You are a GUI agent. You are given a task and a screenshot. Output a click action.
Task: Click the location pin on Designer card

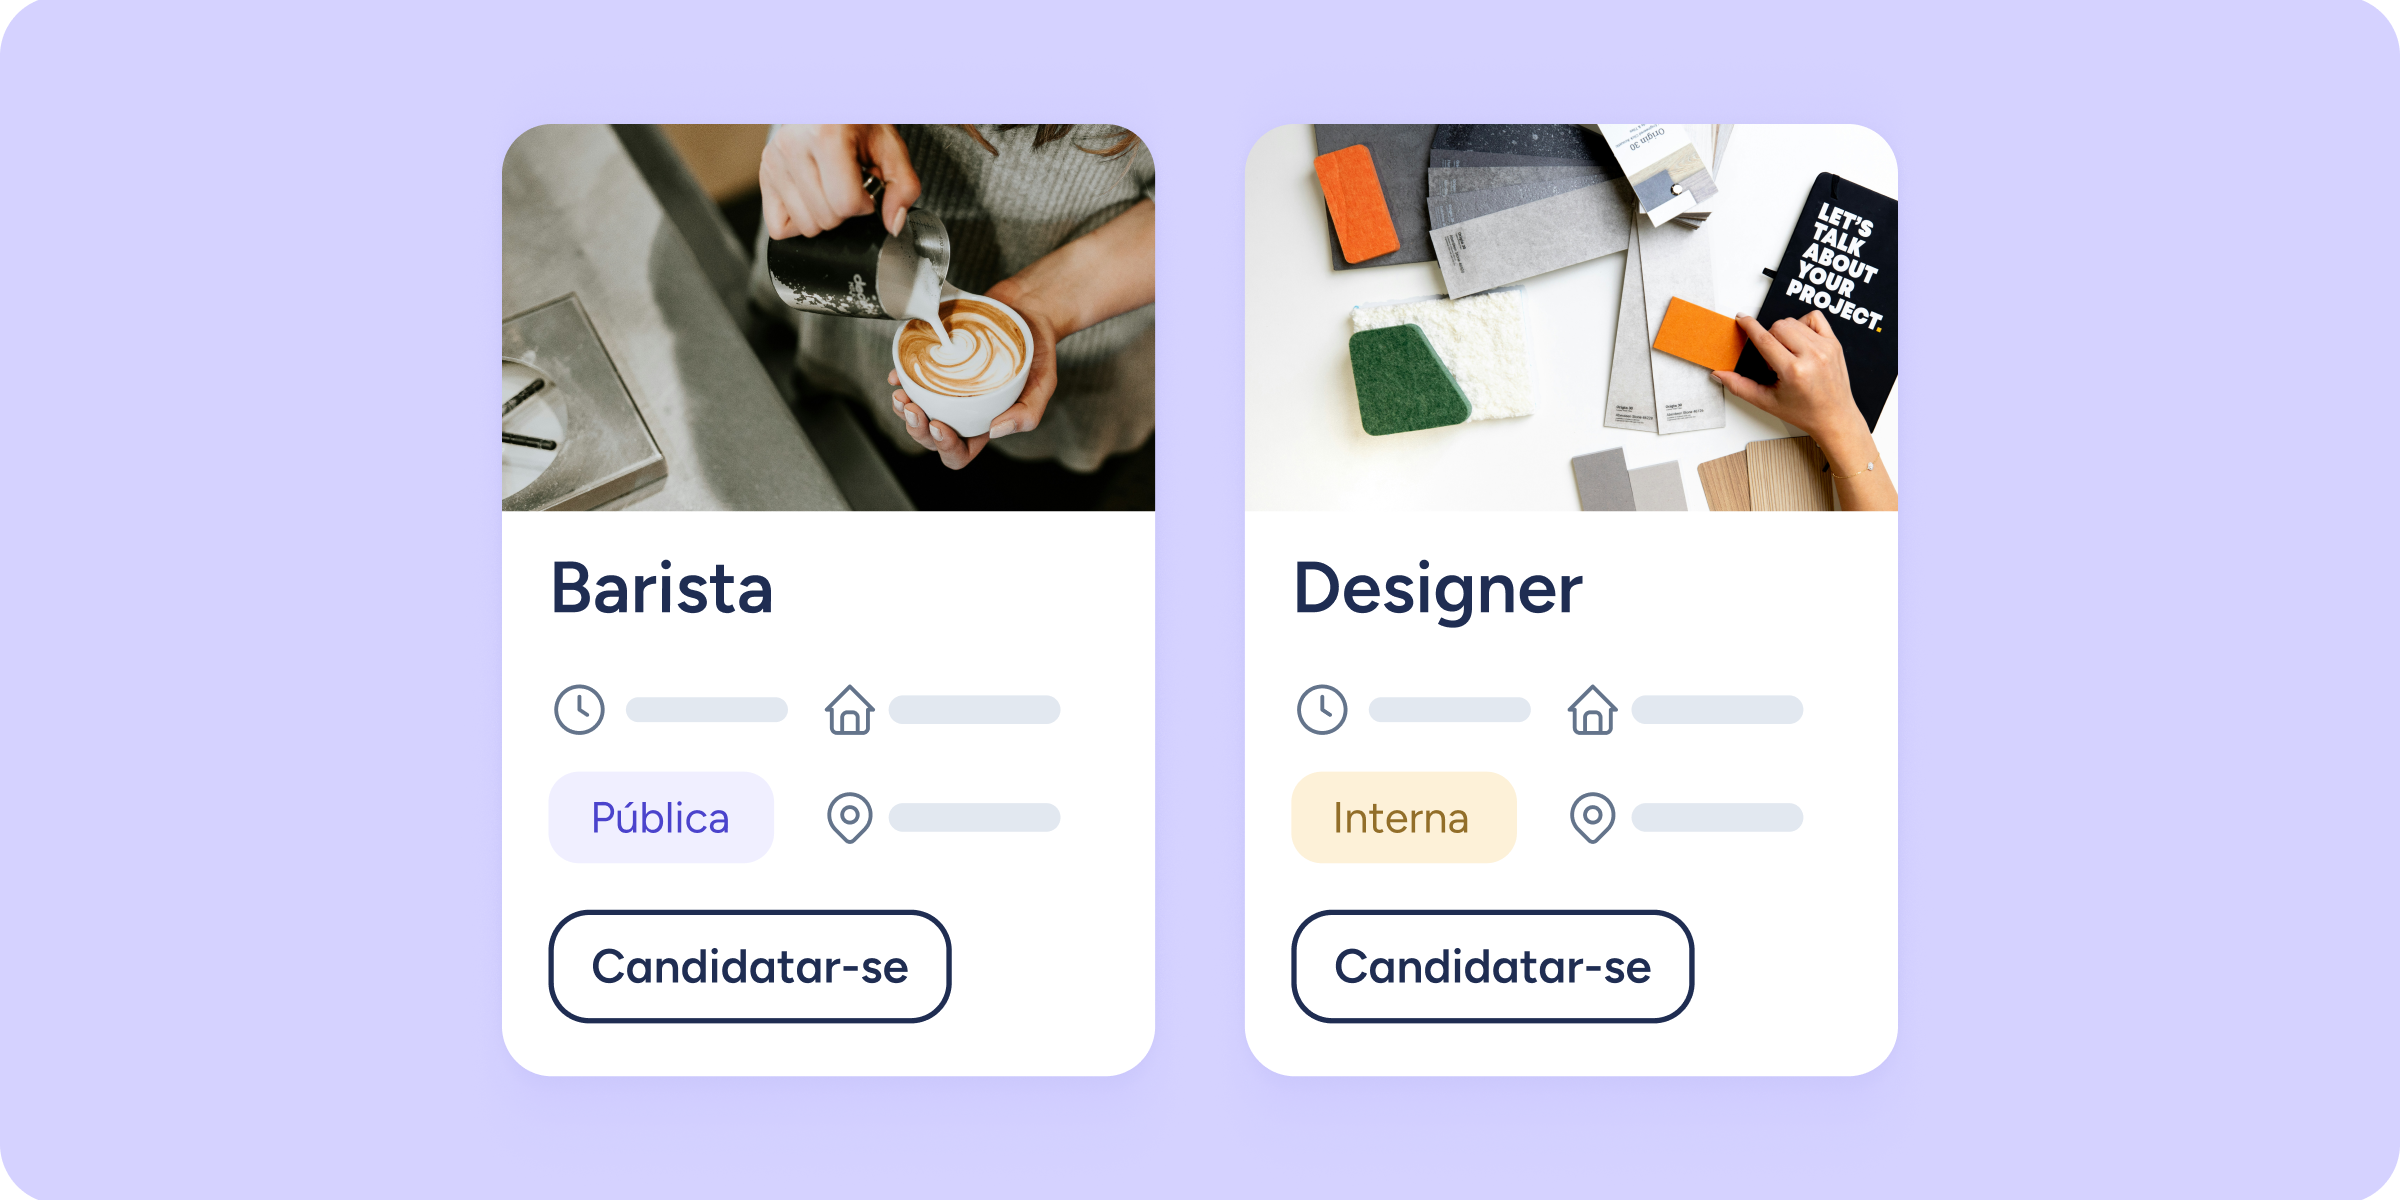[1593, 818]
